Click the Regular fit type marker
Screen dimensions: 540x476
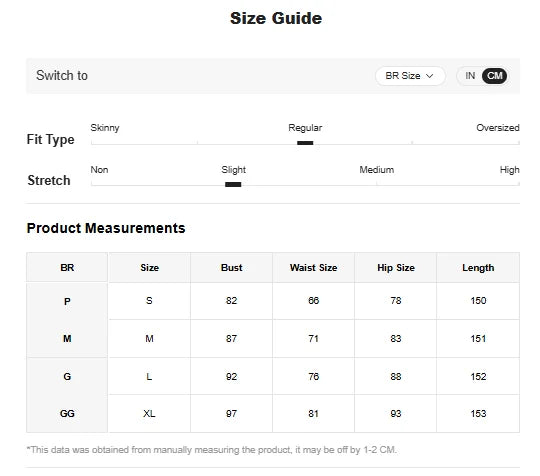(305, 143)
